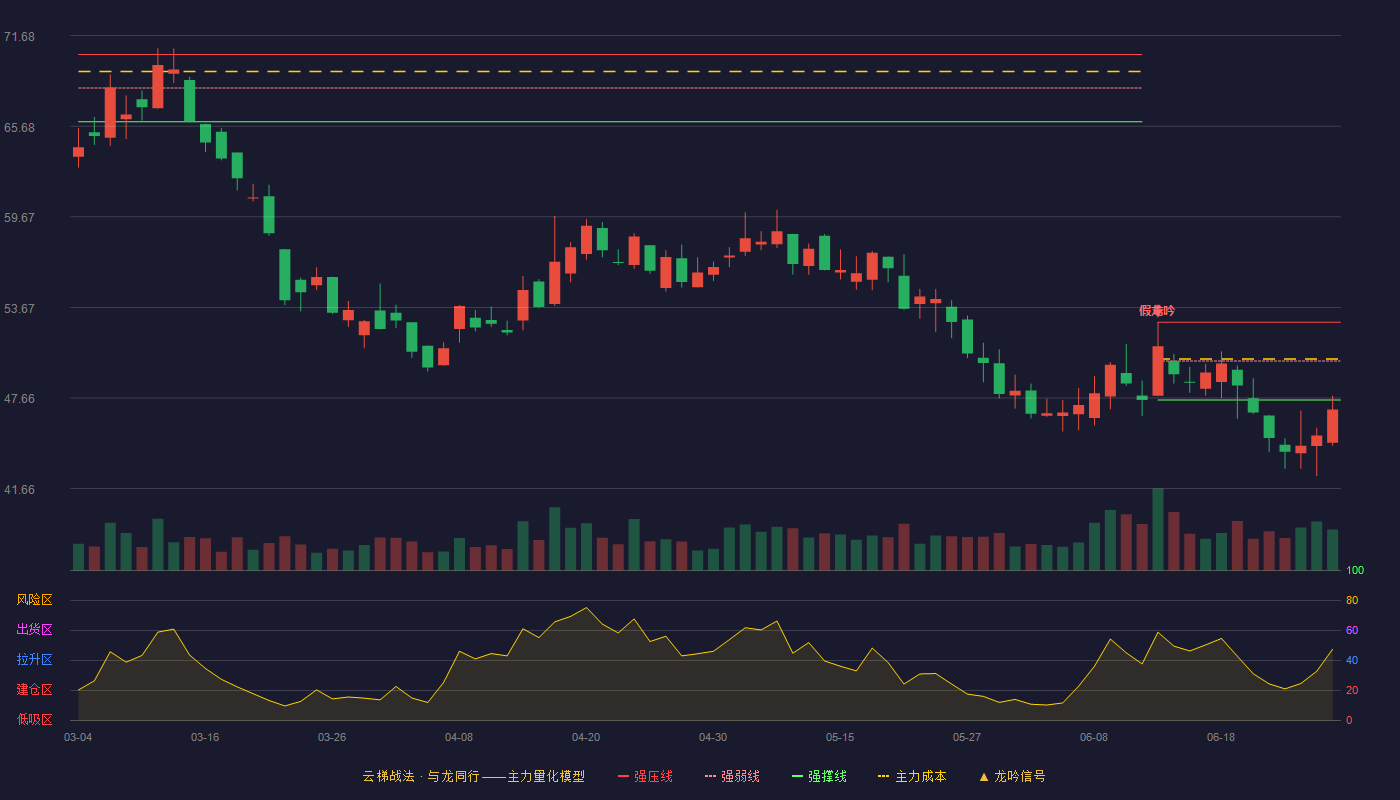1400x800 pixels.
Task: Click the 60 indicator scale value
Action: click(x=1352, y=630)
